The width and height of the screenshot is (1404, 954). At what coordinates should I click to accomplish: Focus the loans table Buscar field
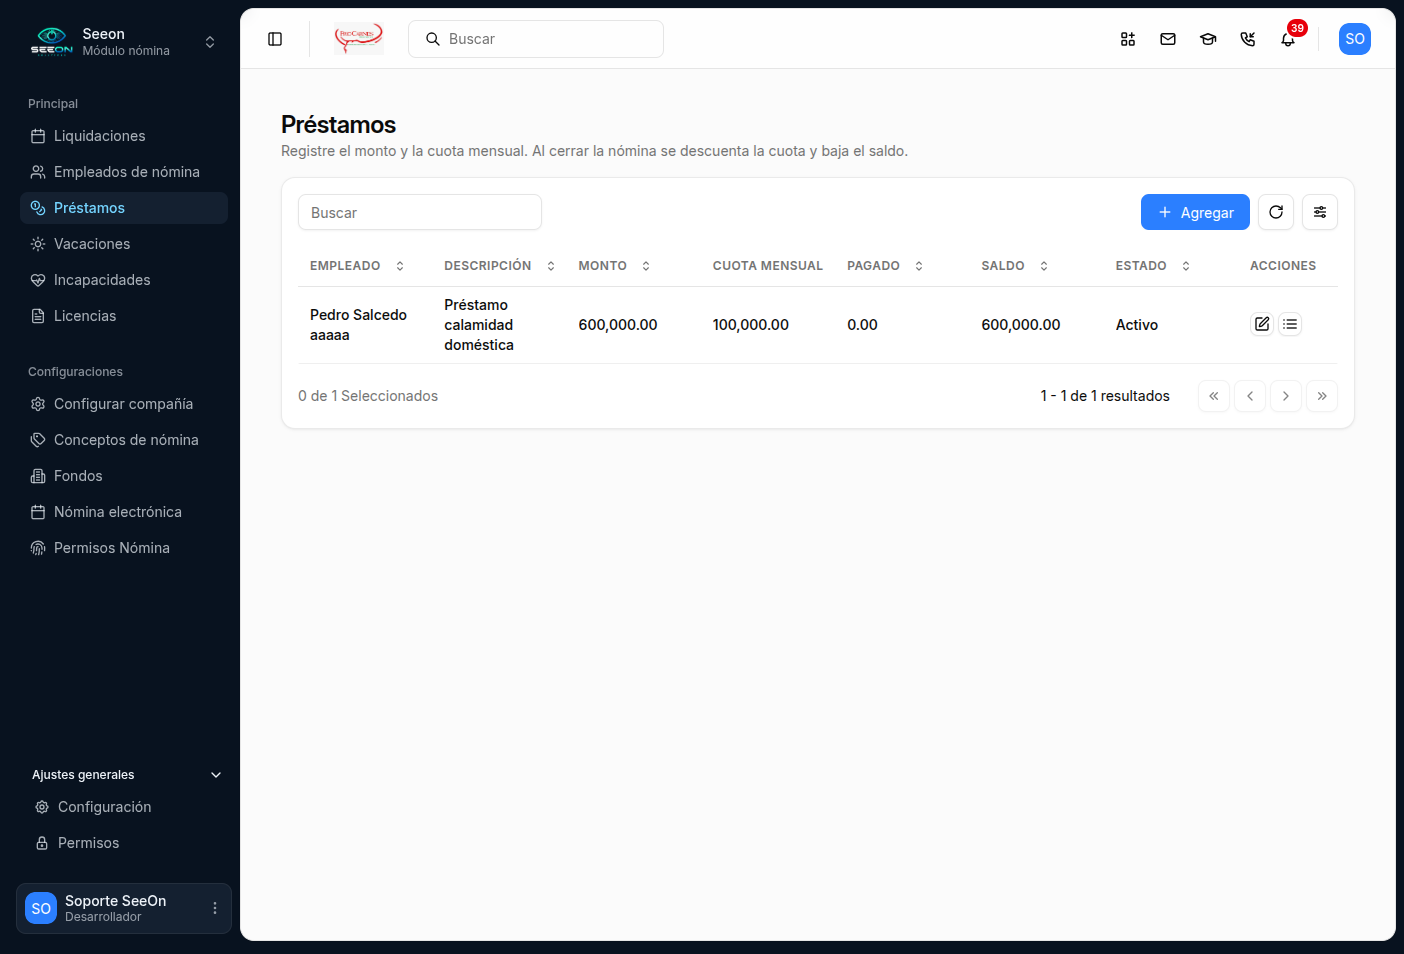point(420,212)
